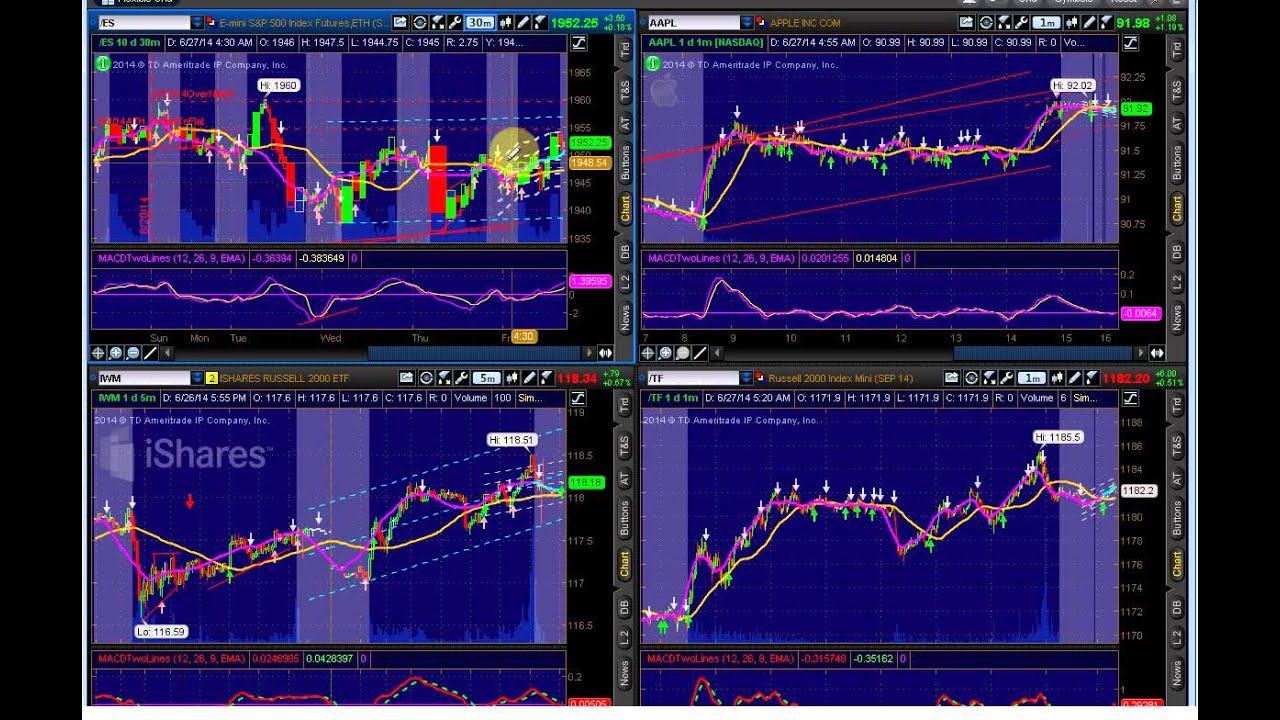
Task: Select News side tab on IWM chart
Action: coord(626,674)
